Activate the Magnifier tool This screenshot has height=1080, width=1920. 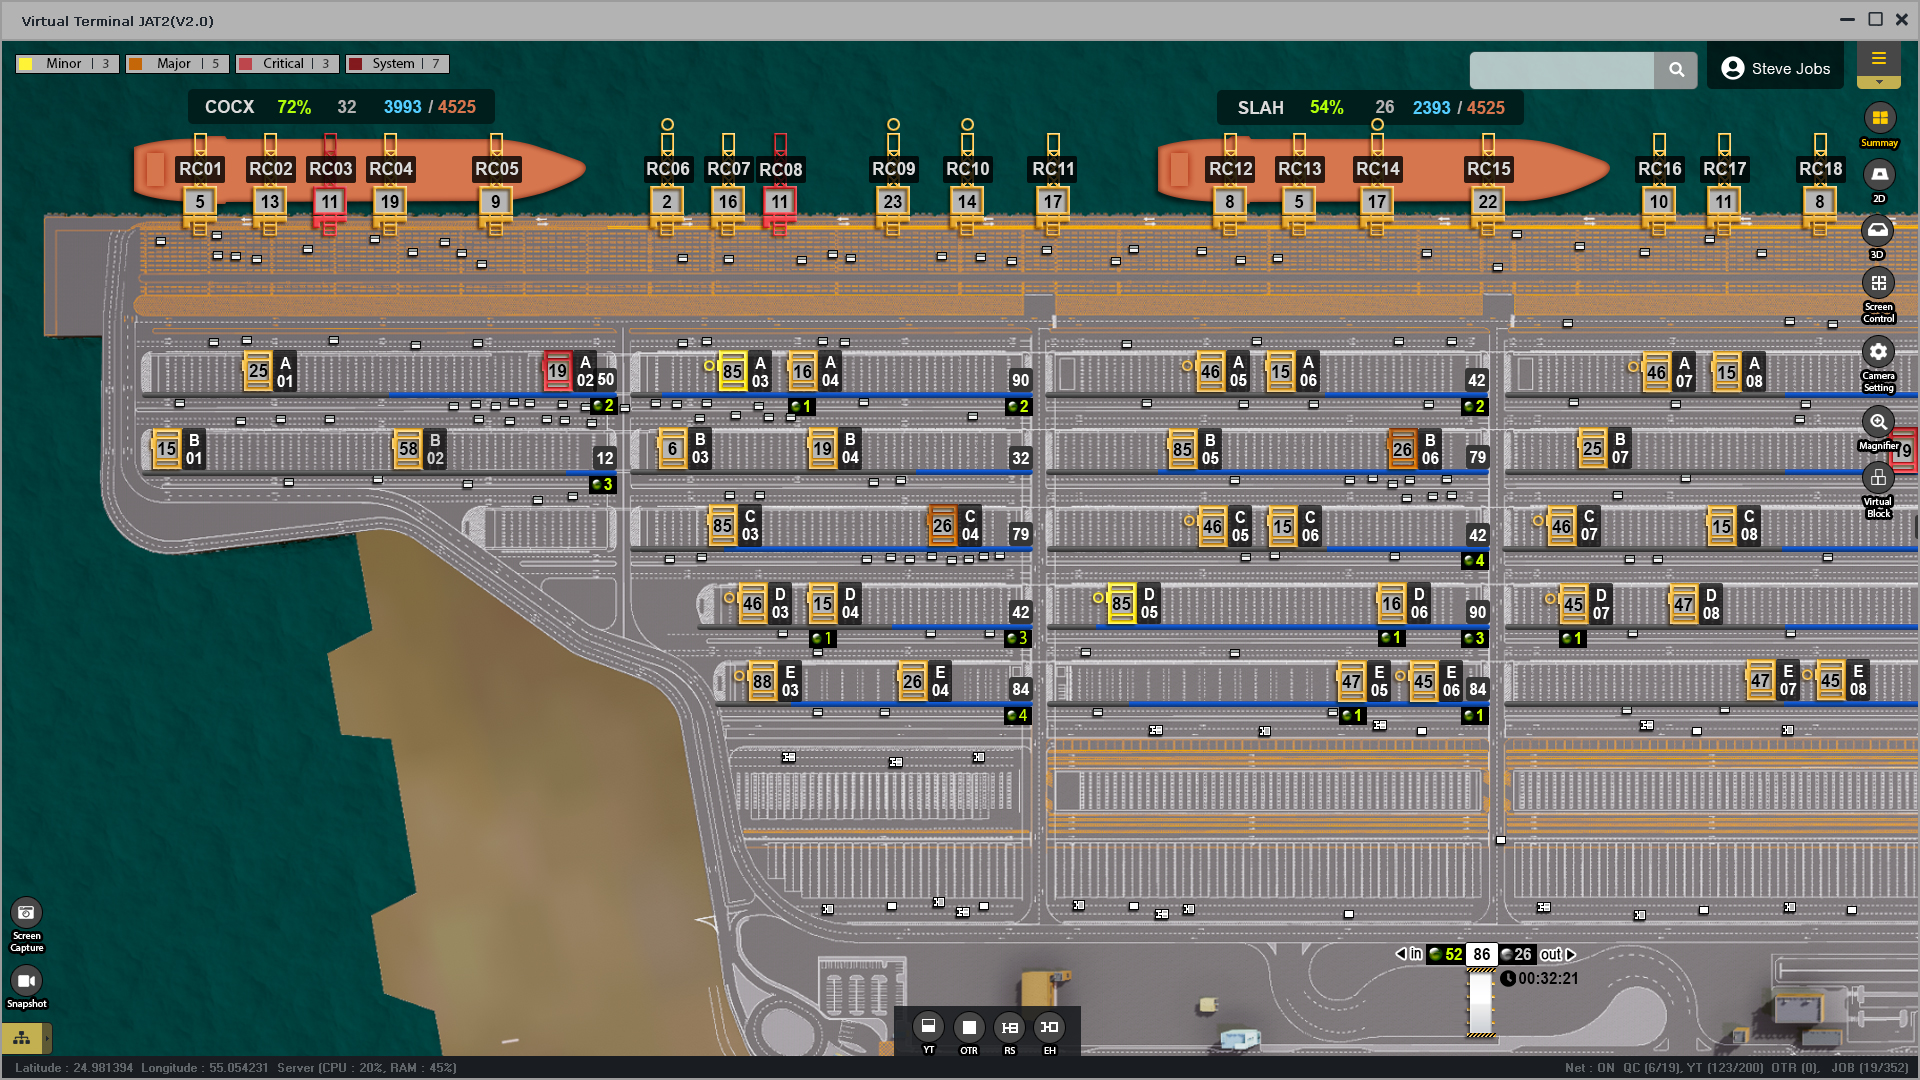coord(1878,422)
